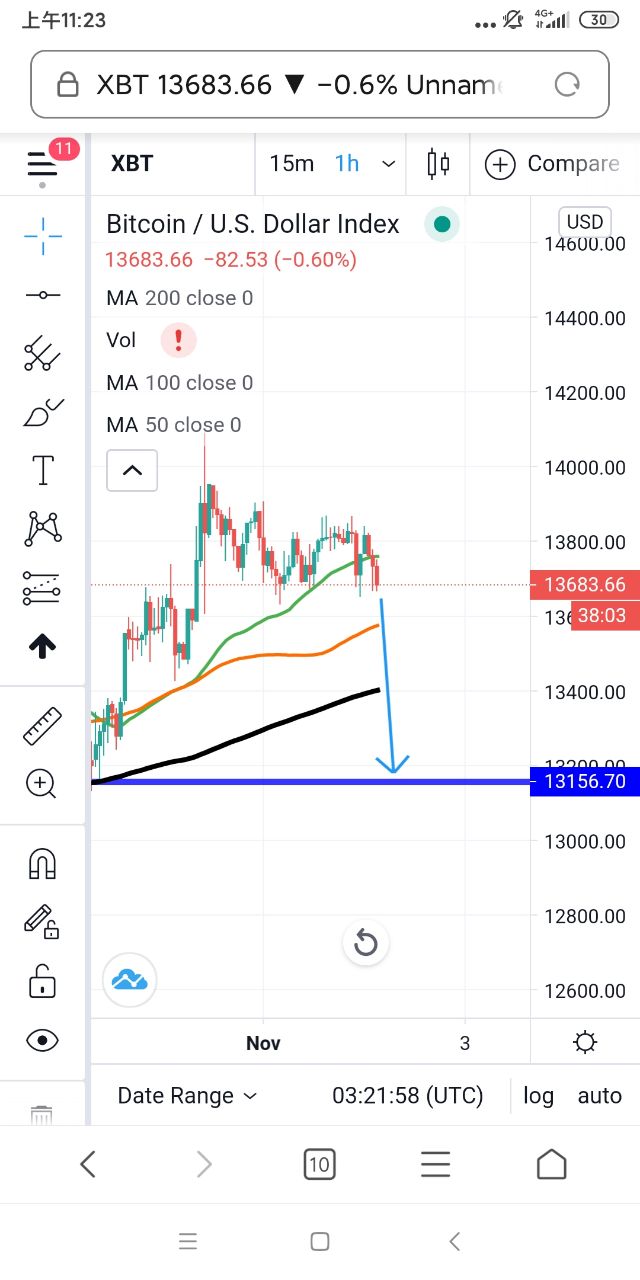Hide all drawings with eye icon

click(43, 1040)
